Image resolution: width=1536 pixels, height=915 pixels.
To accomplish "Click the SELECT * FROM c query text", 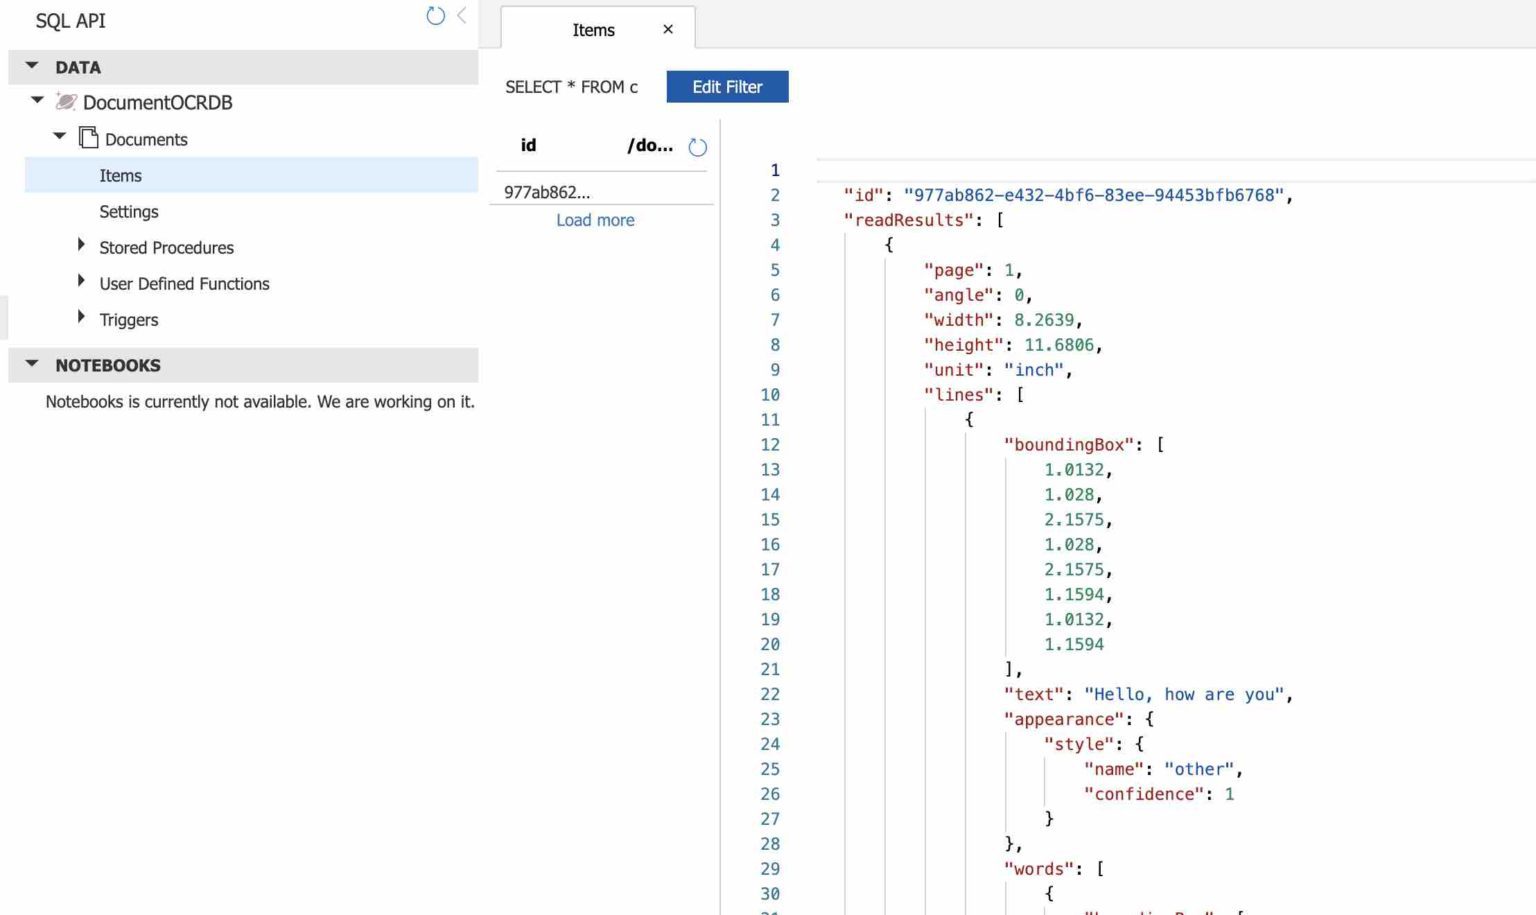I will [x=572, y=86].
